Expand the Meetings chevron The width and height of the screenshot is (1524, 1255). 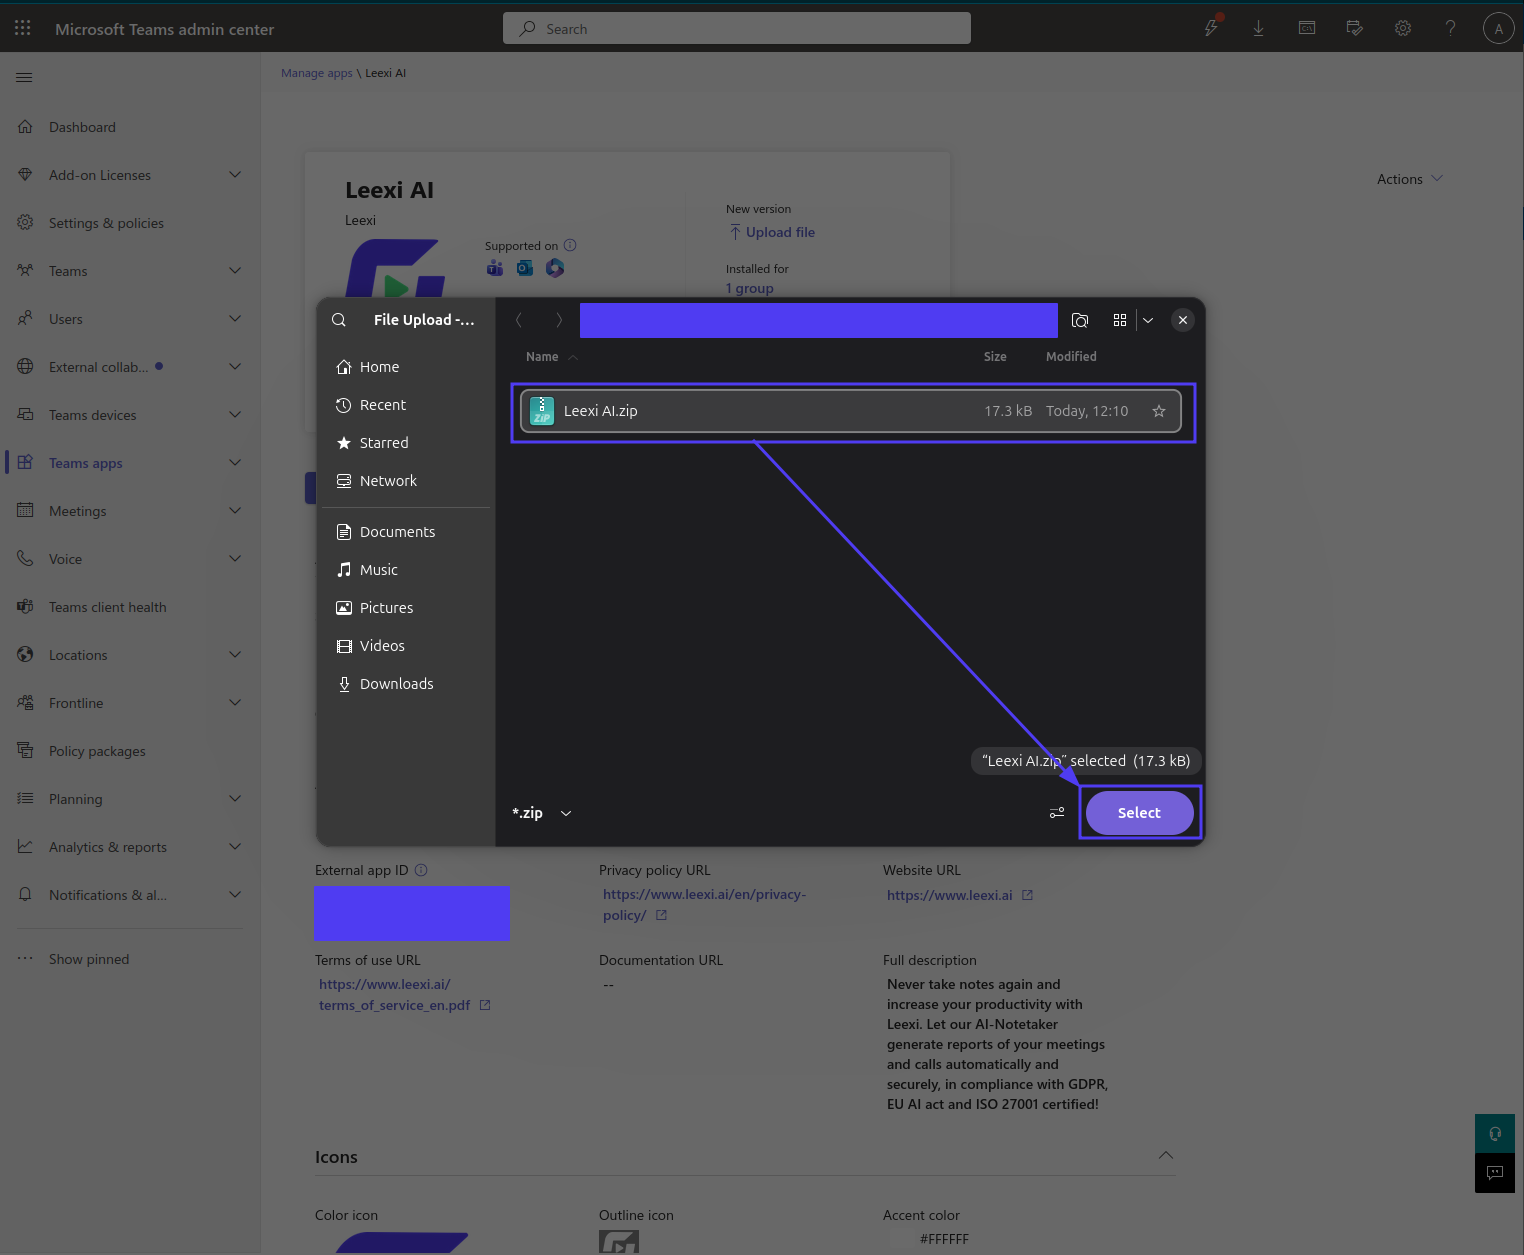pyautogui.click(x=235, y=511)
